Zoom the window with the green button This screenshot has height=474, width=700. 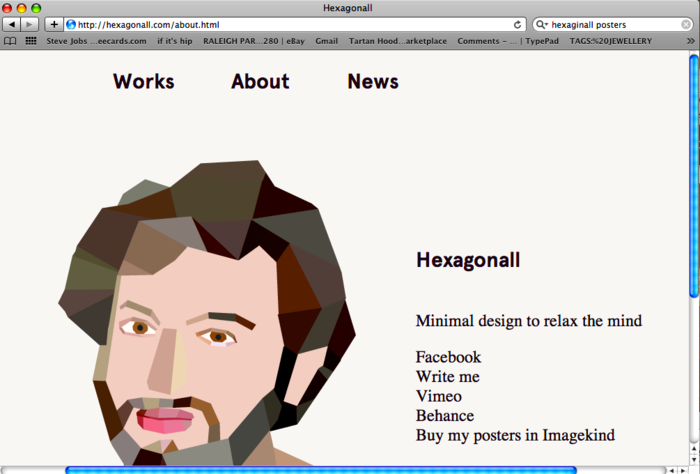click(36, 8)
